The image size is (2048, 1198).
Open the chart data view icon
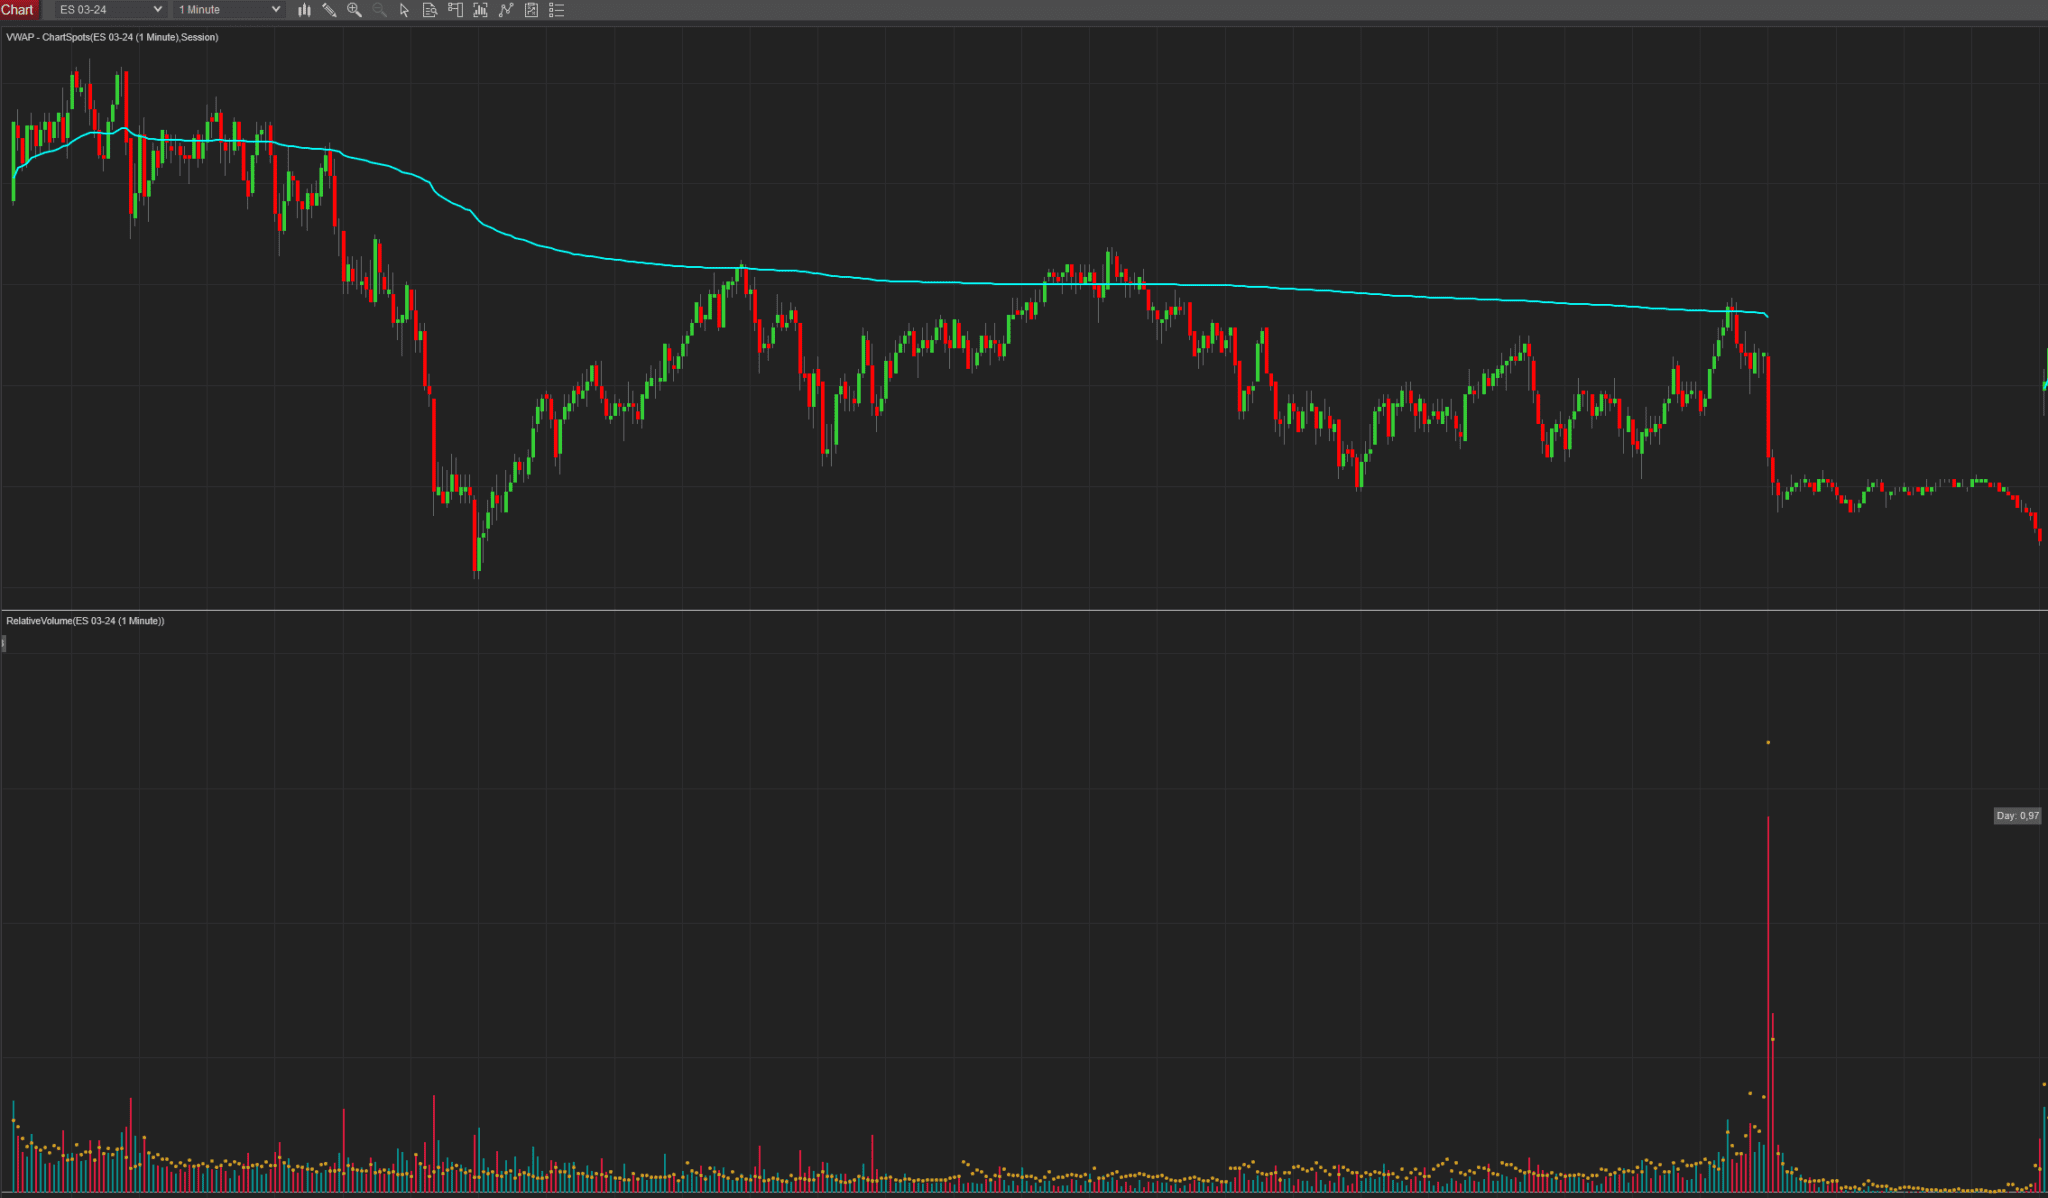click(x=429, y=9)
